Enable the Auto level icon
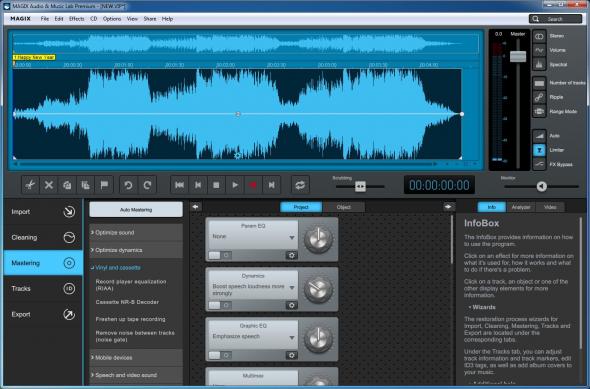The width and height of the screenshot is (590, 389). [x=539, y=135]
